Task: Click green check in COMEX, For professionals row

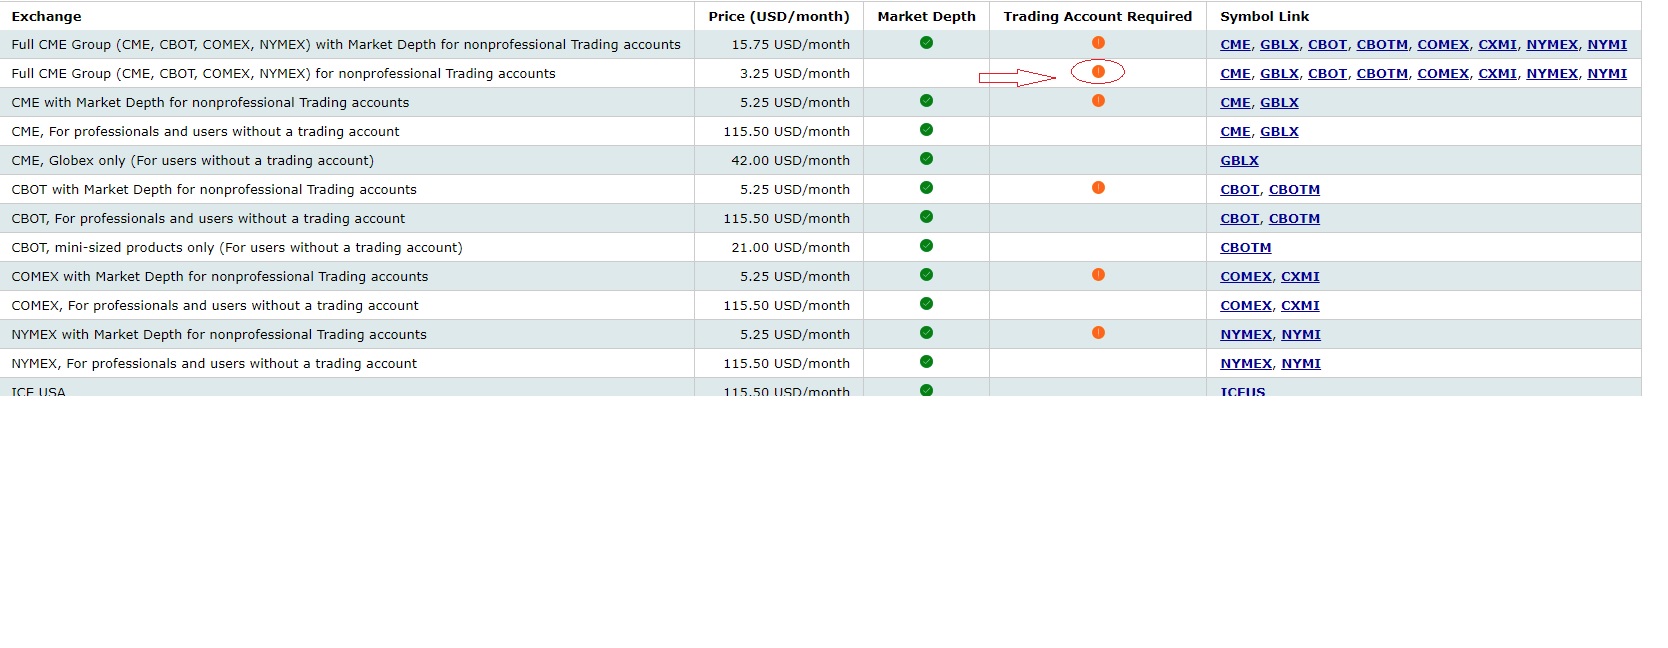Action: click(926, 304)
